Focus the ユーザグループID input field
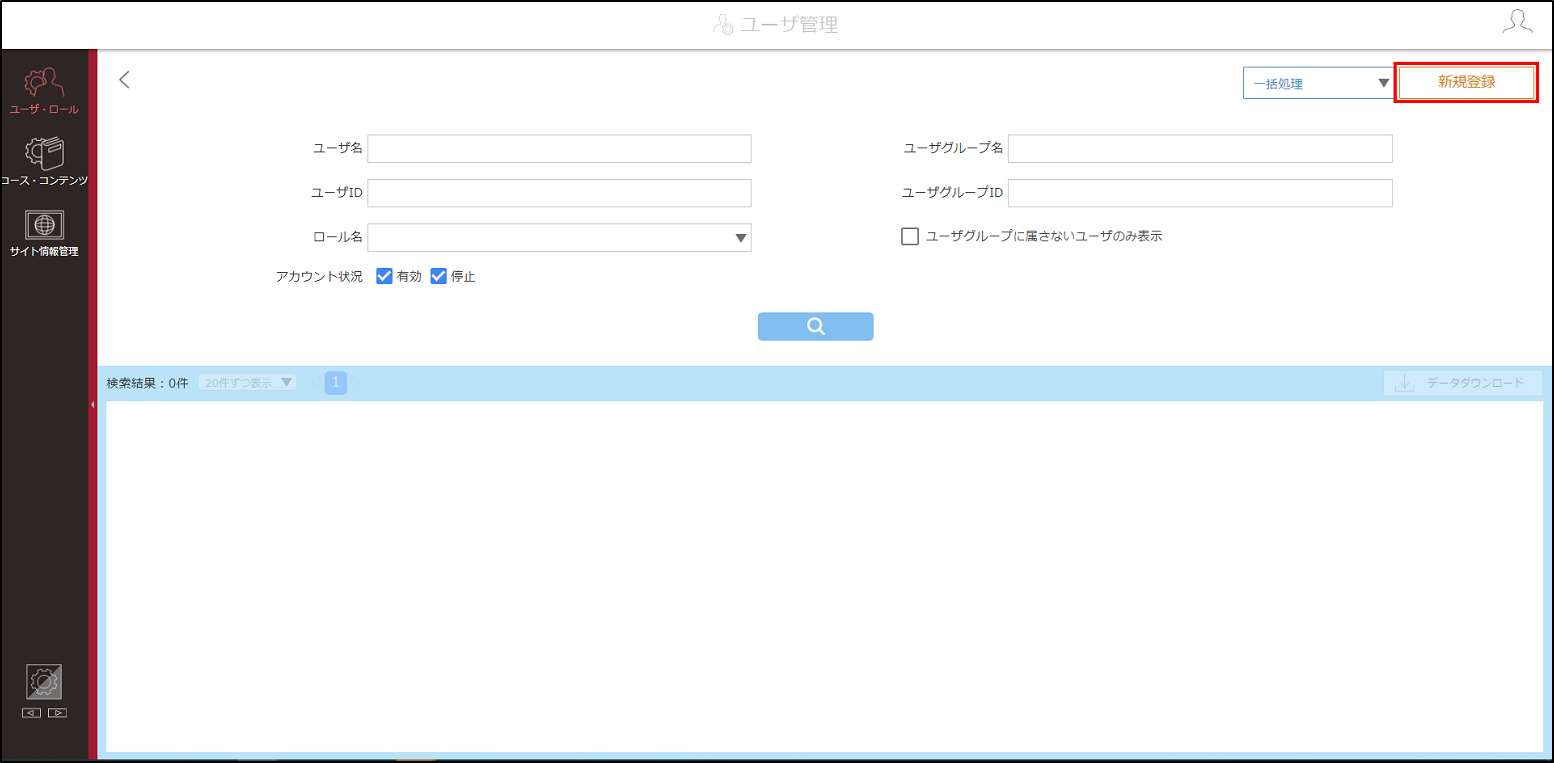This screenshot has width=1554, height=763. (x=1200, y=193)
